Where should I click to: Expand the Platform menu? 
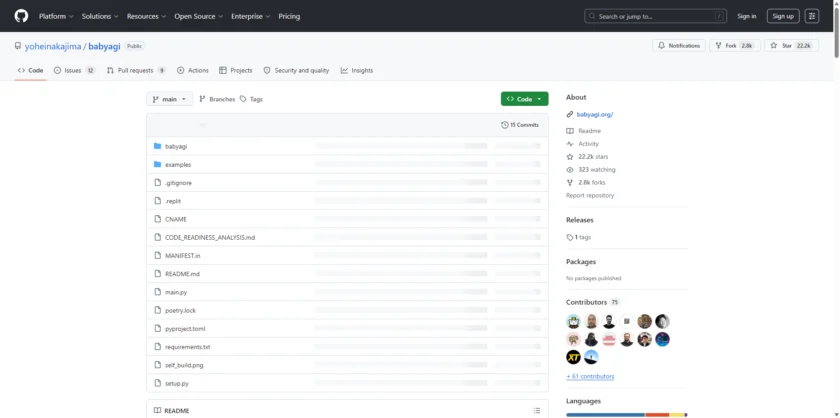[x=56, y=16]
